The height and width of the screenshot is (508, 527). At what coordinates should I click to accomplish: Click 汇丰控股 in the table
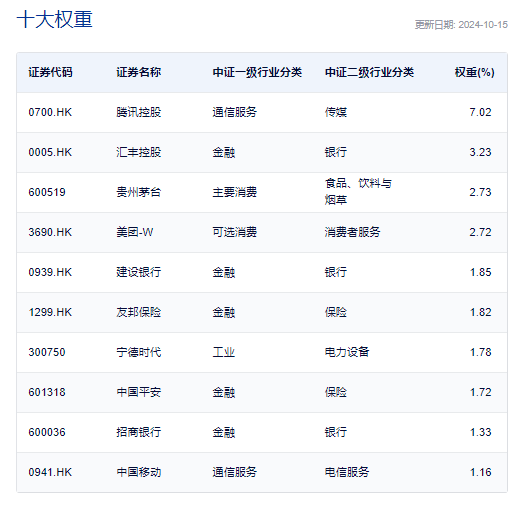click(x=138, y=152)
